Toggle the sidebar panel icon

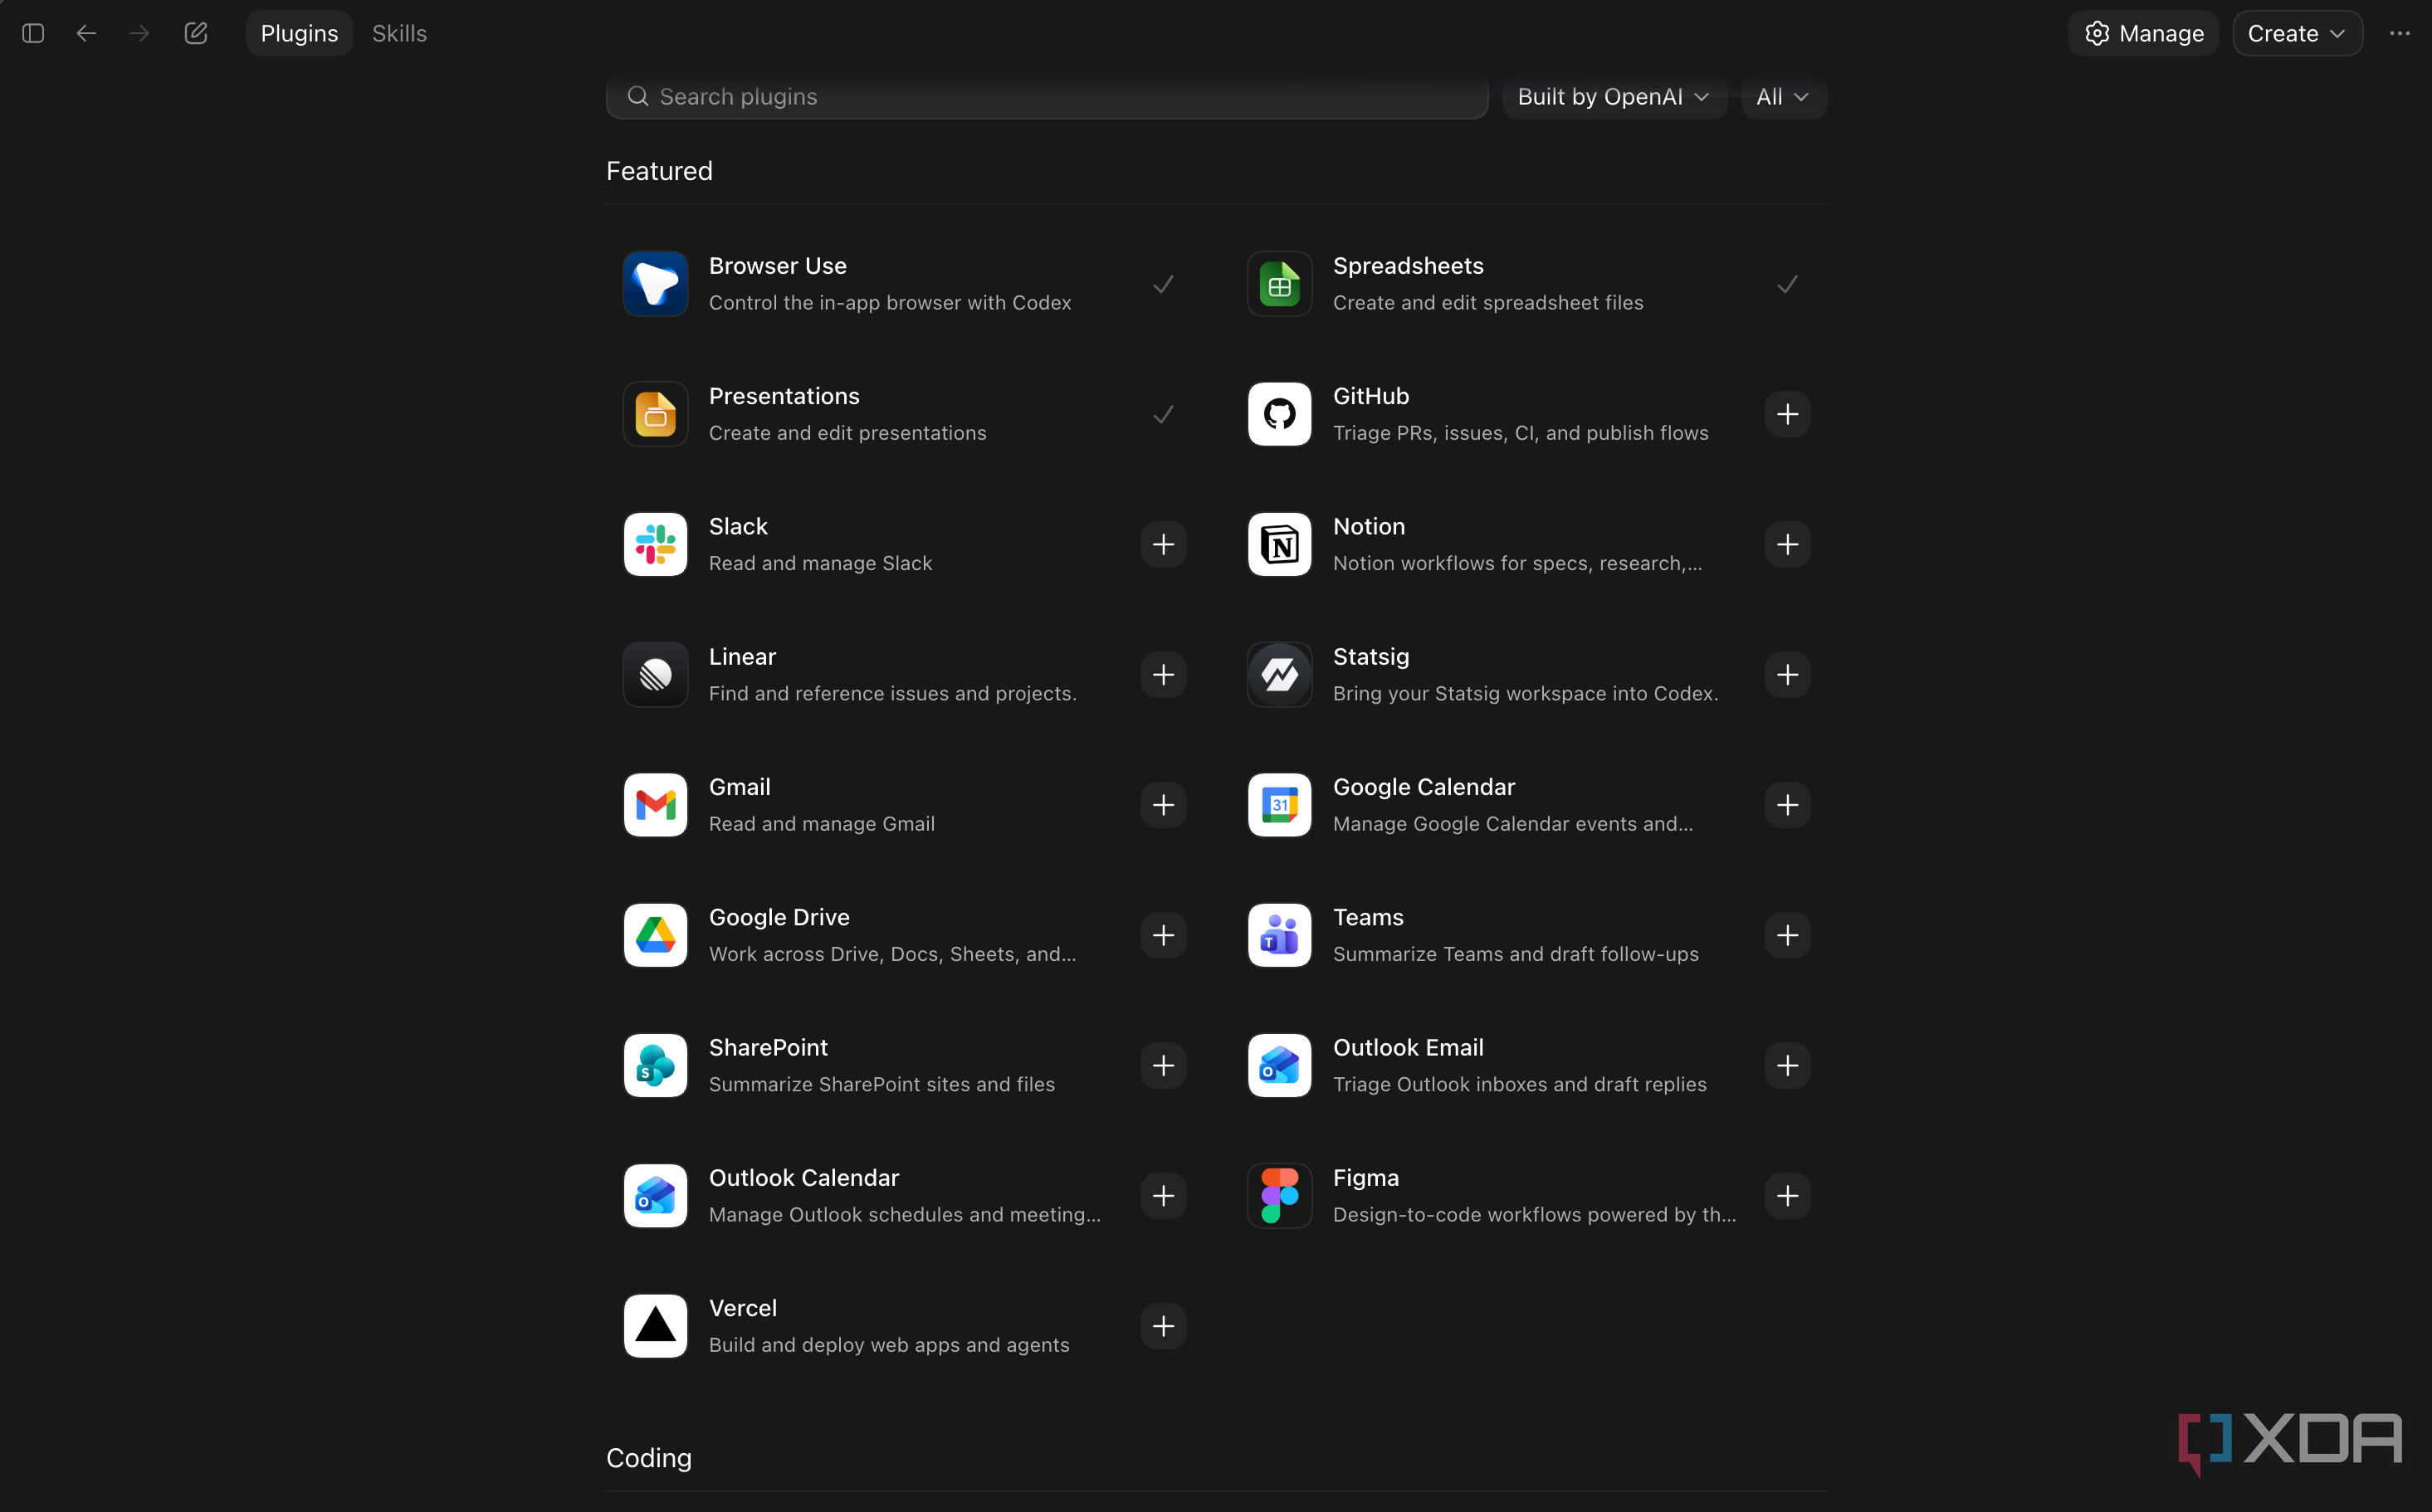pyautogui.click(x=33, y=33)
